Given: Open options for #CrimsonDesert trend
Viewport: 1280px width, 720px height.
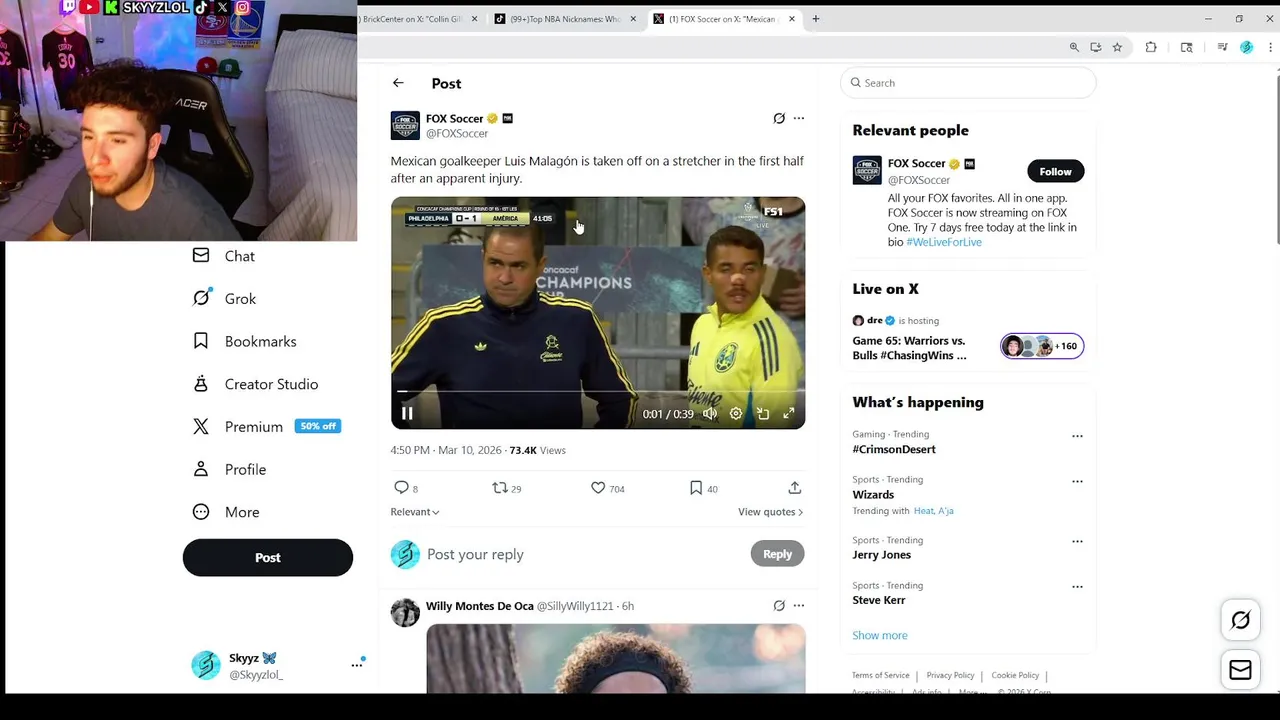Looking at the screenshot, I should 1077,436.
